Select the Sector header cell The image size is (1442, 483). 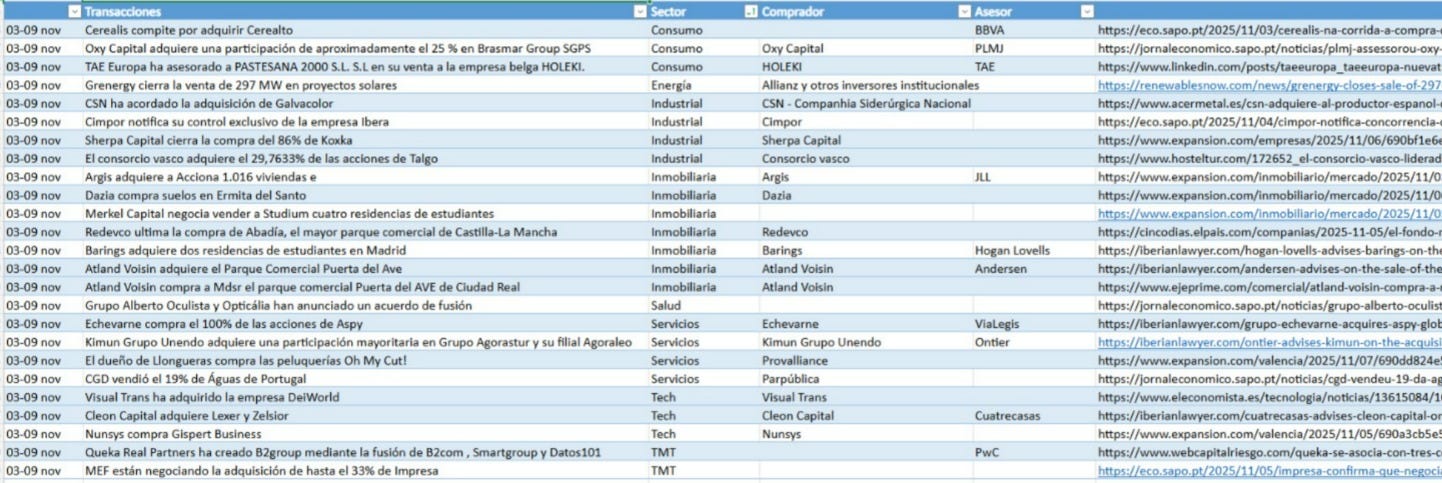point(703,11)
